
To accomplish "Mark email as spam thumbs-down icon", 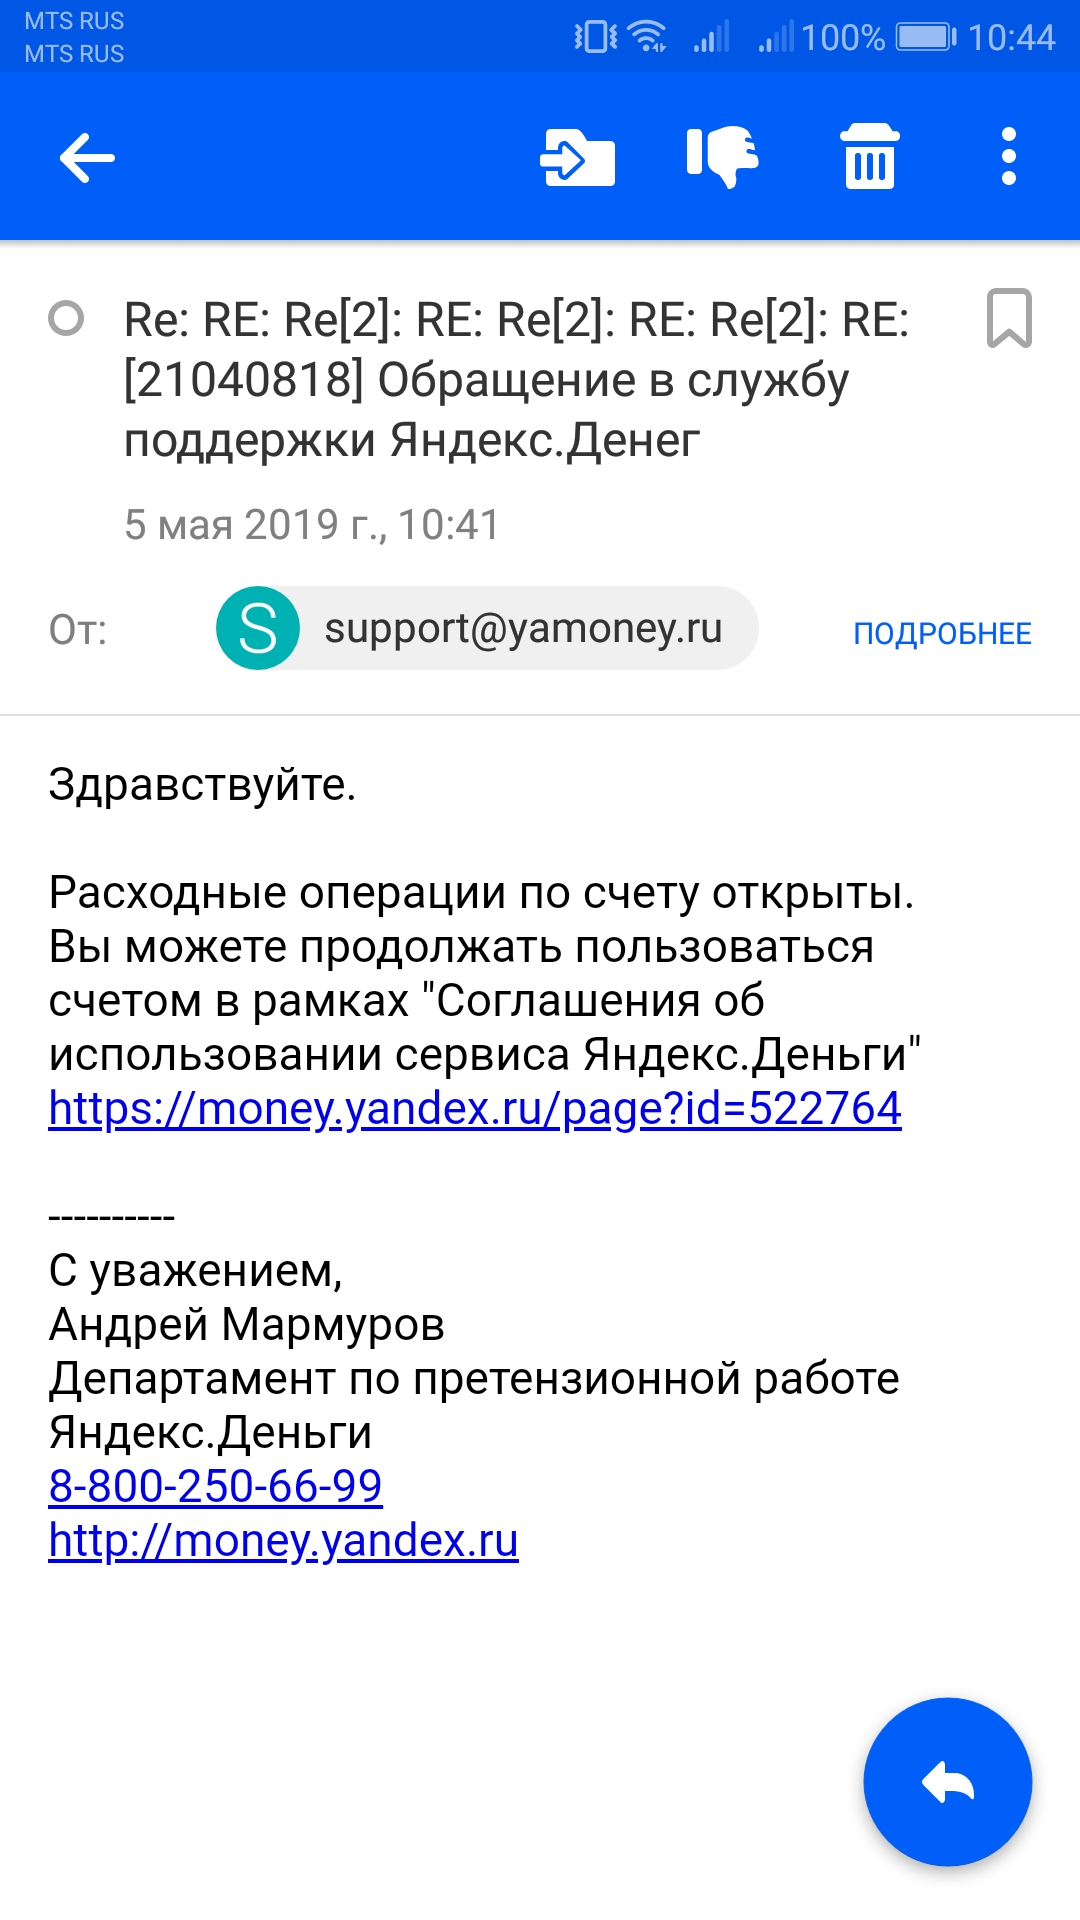I will pyautogui.click(x=723, y=157).
